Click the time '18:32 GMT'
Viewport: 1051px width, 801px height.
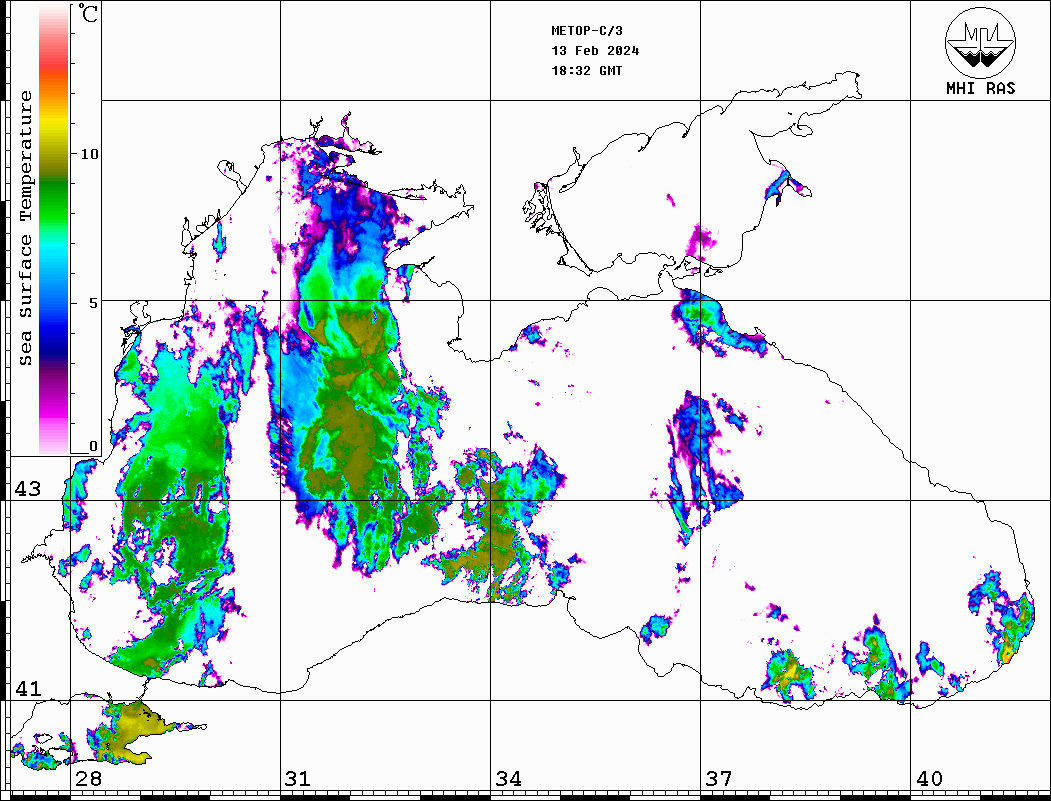(586, 70)
